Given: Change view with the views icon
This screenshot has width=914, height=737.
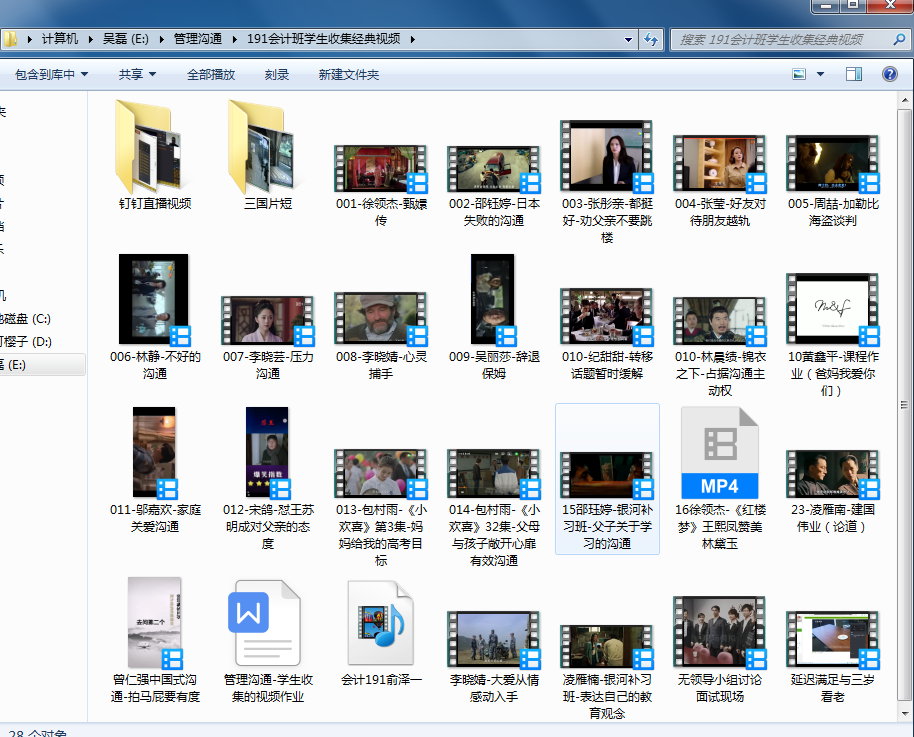Looking at the screenshot, I should coord(799,74).
